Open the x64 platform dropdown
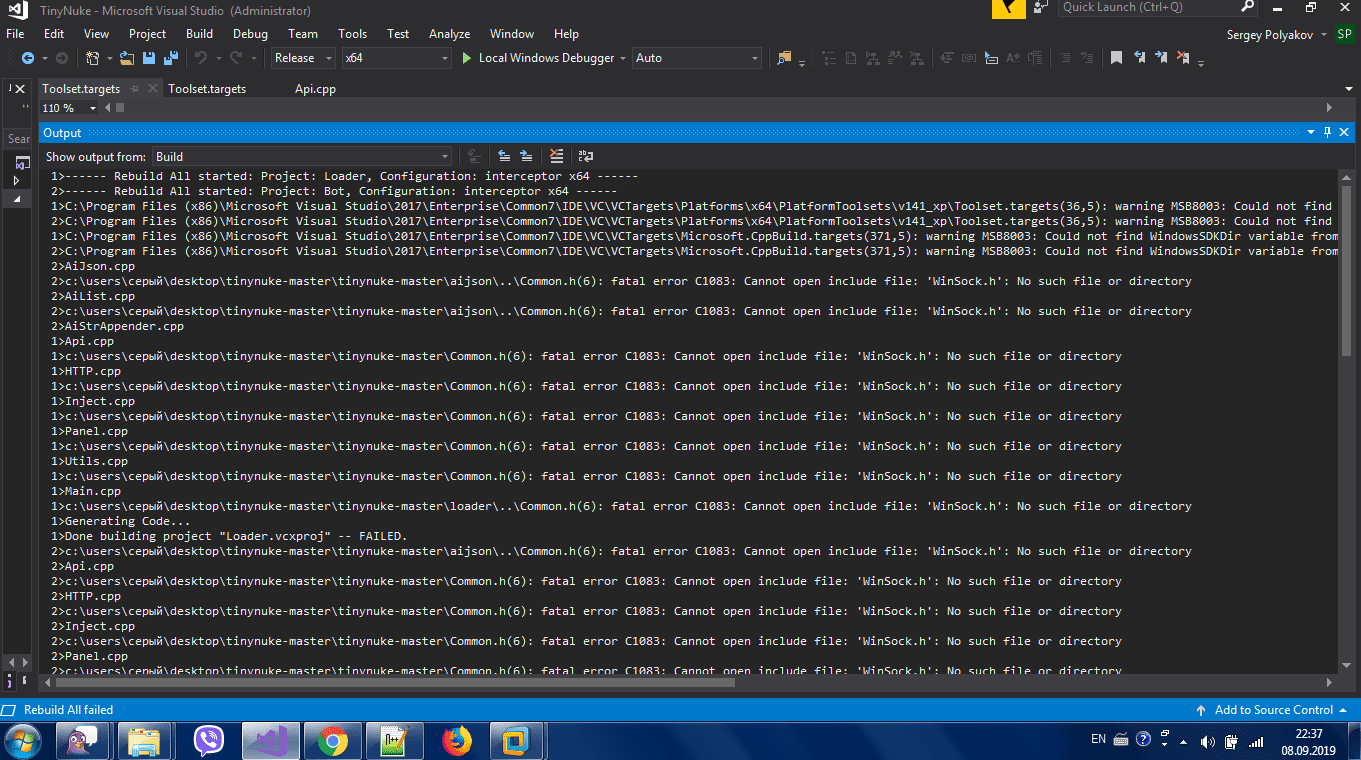 pos(396,58)
